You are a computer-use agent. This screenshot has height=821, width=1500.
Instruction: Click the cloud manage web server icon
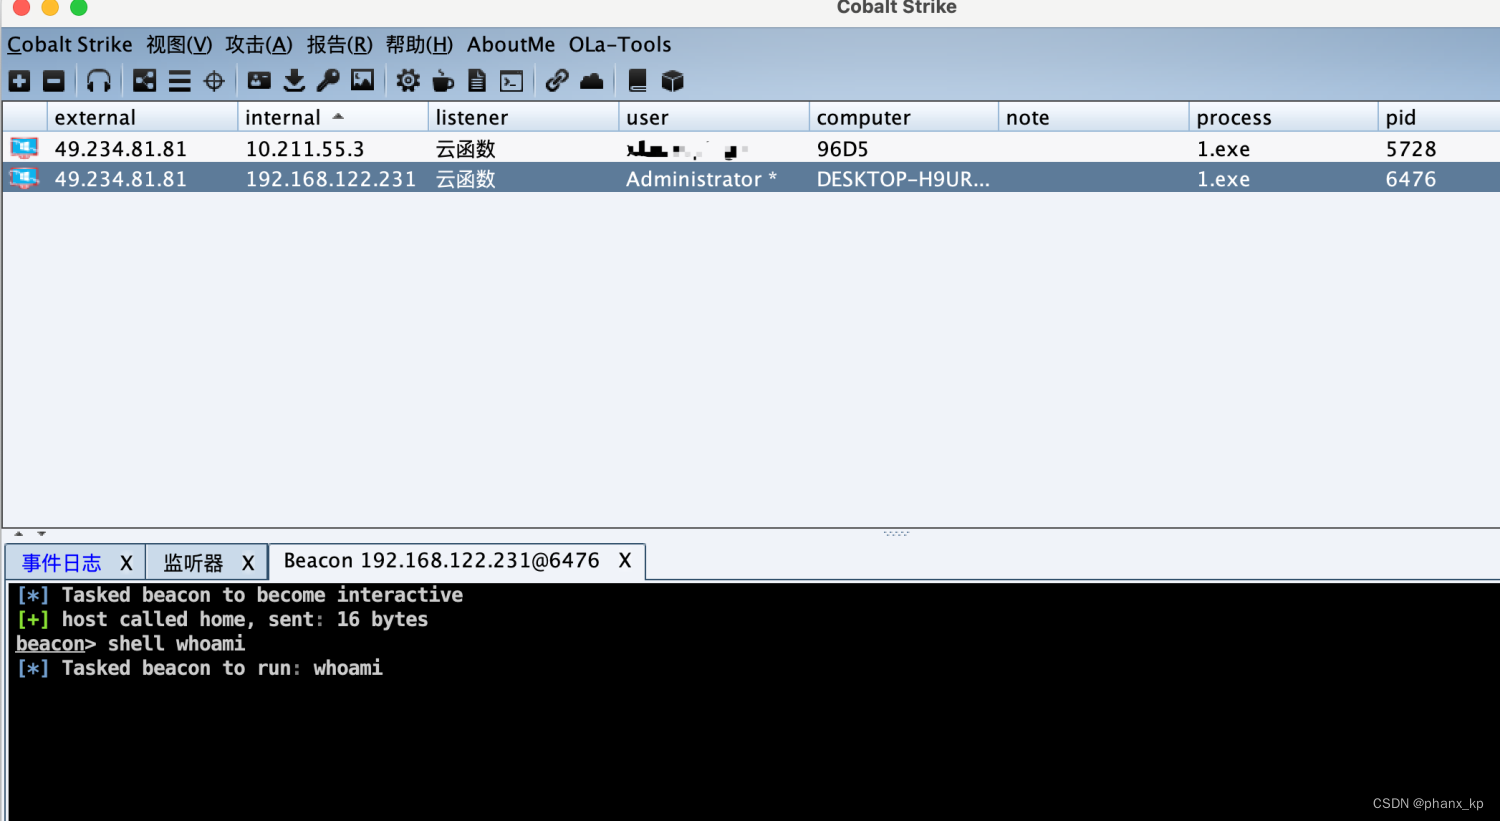(x=592, y=81)
